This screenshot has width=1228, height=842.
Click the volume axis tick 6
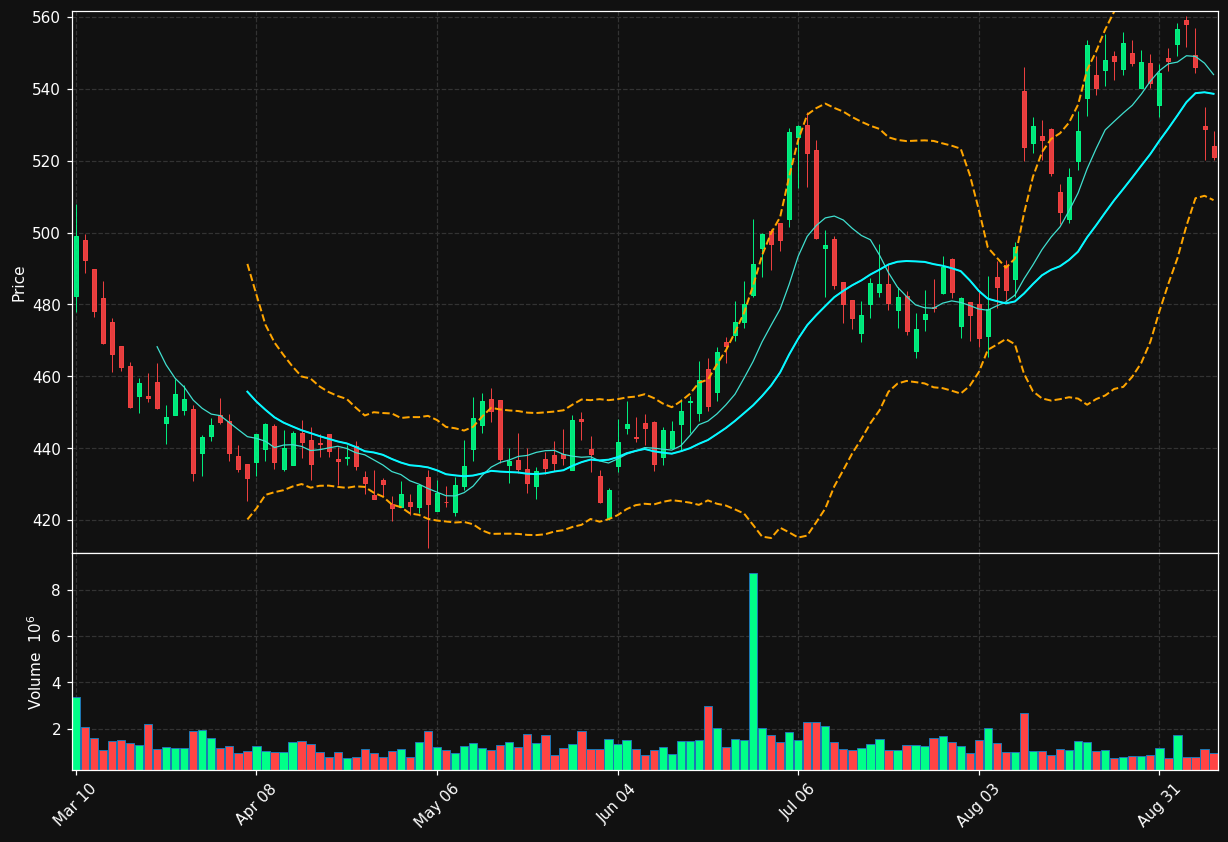(x=57, y=637)
